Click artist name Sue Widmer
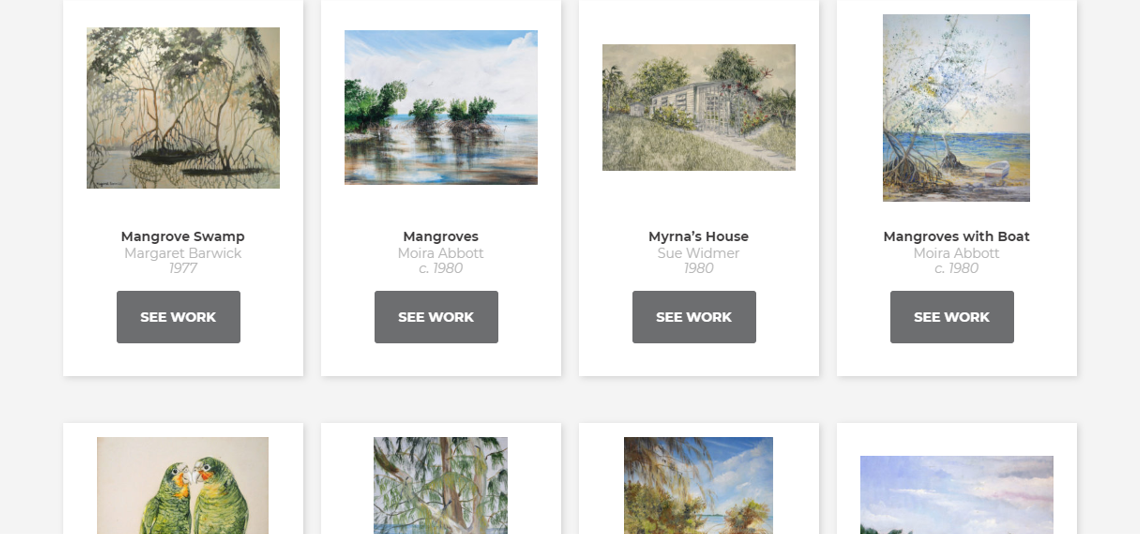Image resolution: width=1140 pixels, height=534 pixels. coord(699,253)
